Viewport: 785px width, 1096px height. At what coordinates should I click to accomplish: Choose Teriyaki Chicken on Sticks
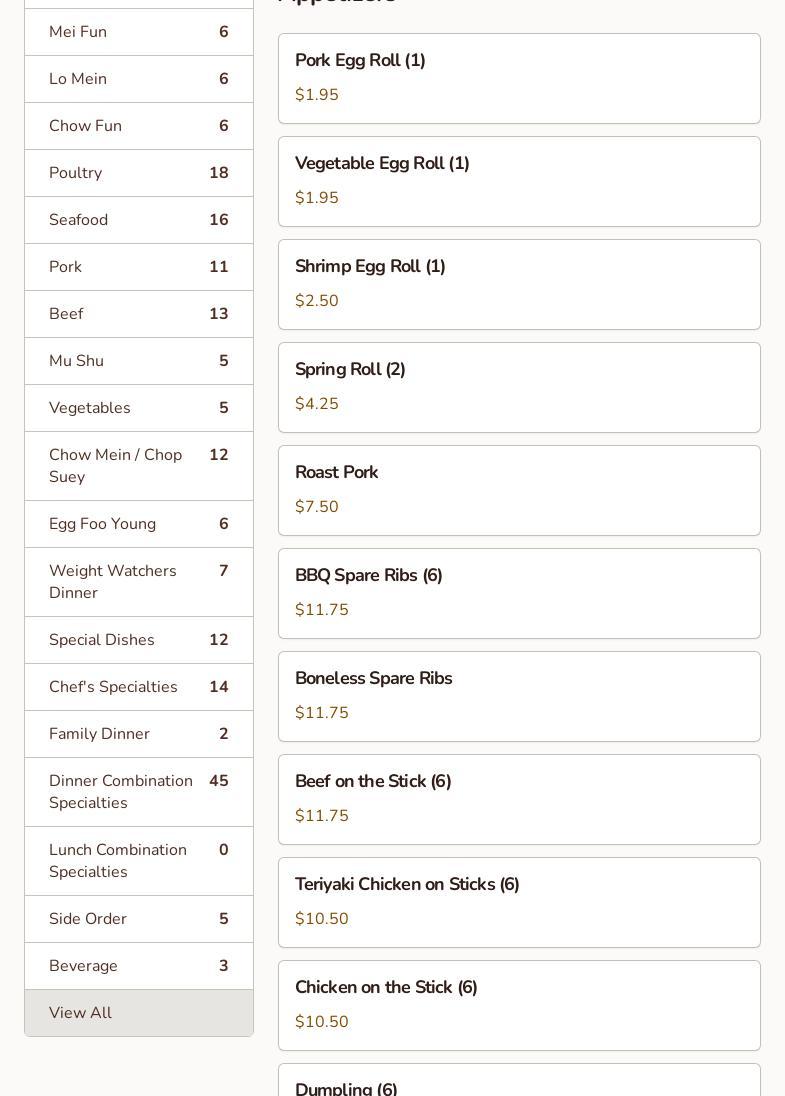pyautogui.click(x=519, y=902)
